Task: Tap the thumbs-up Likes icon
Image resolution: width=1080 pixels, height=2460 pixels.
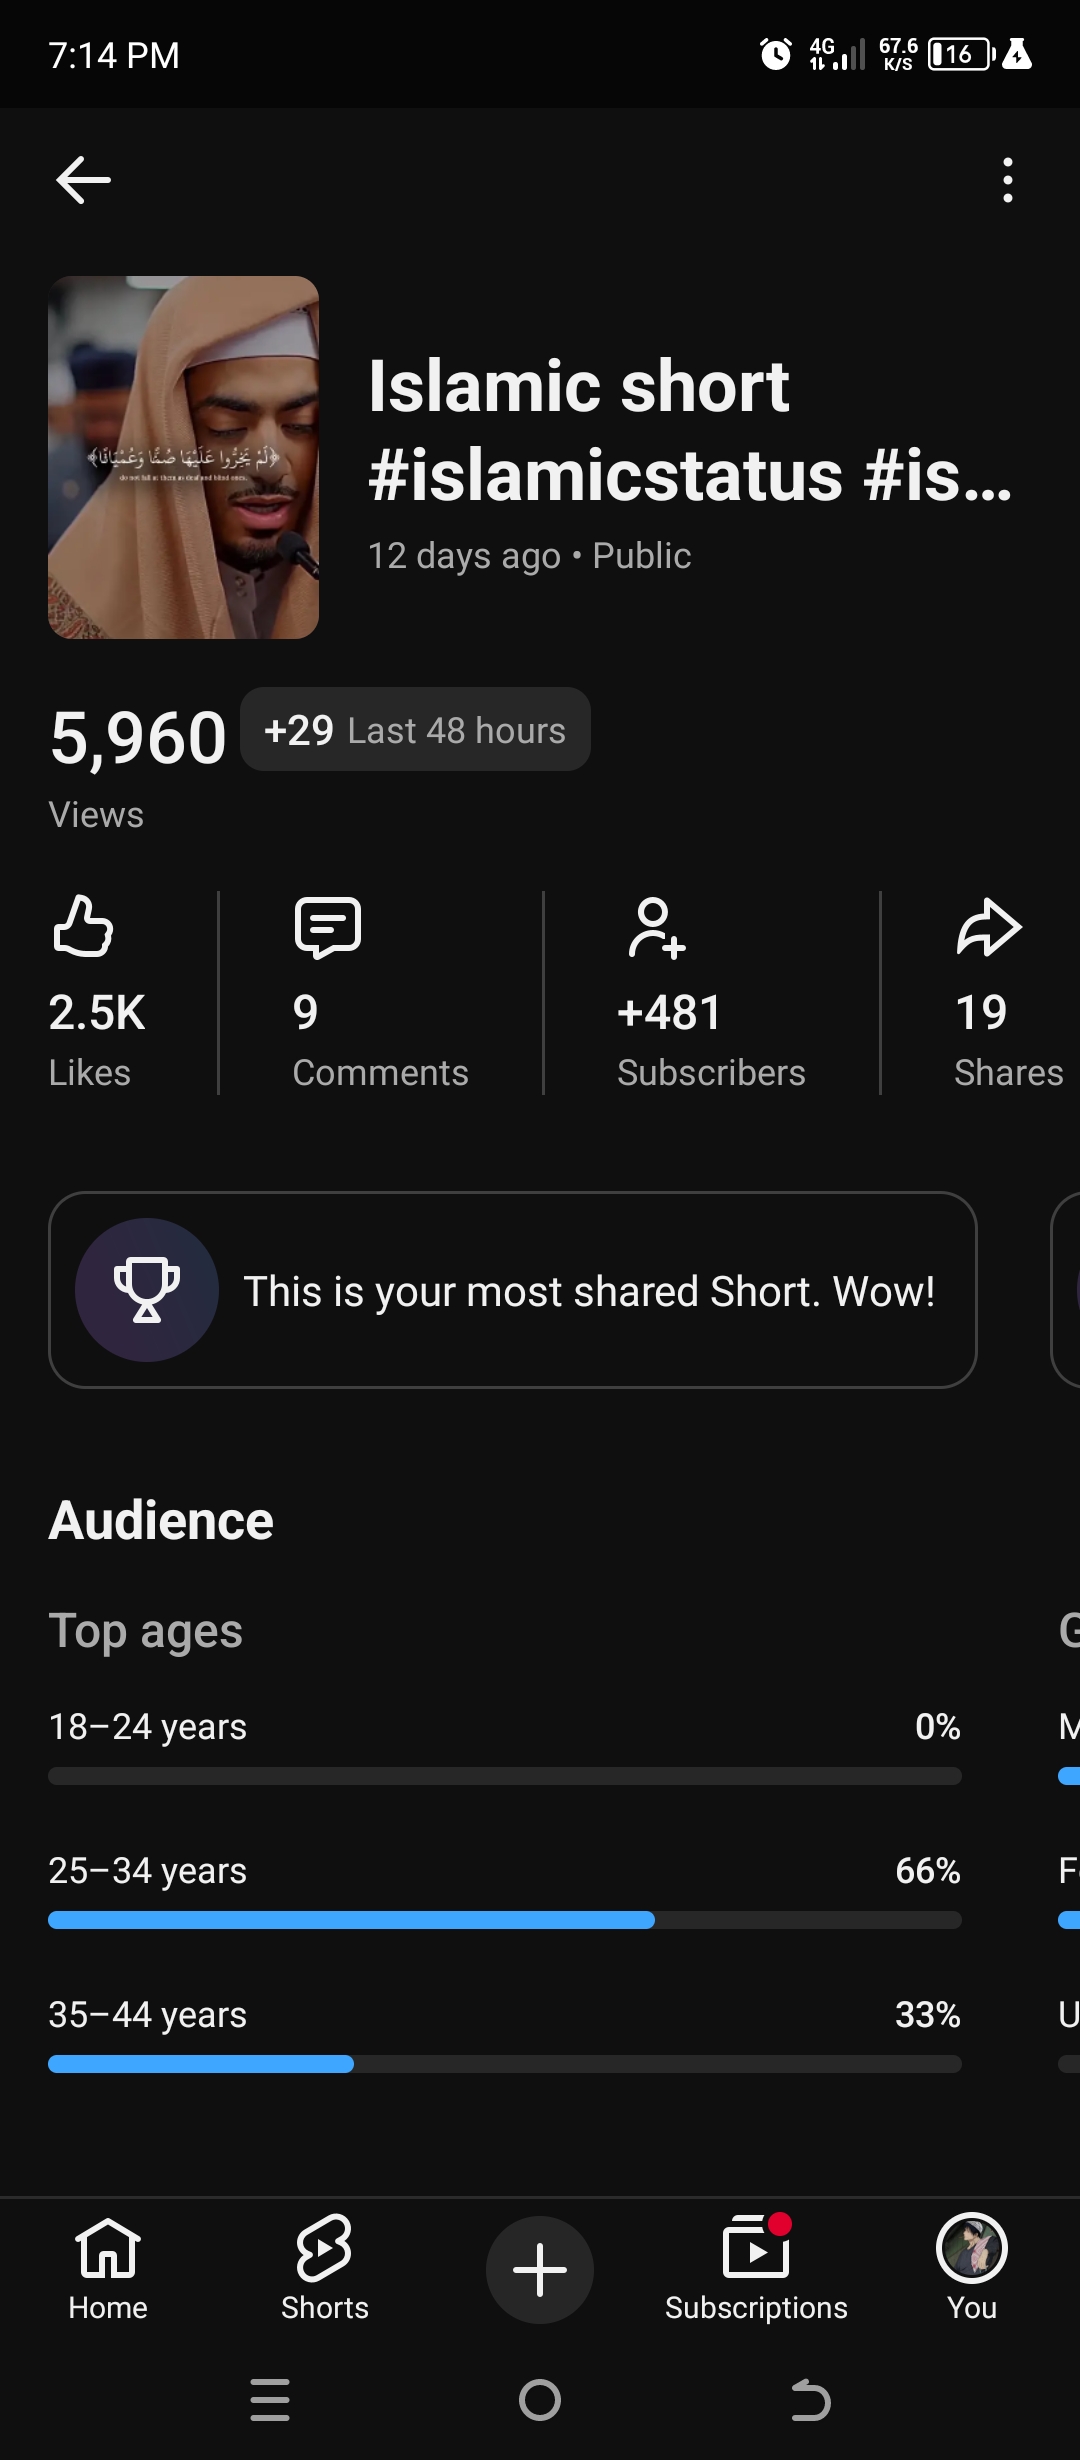Action: (83, 926)
